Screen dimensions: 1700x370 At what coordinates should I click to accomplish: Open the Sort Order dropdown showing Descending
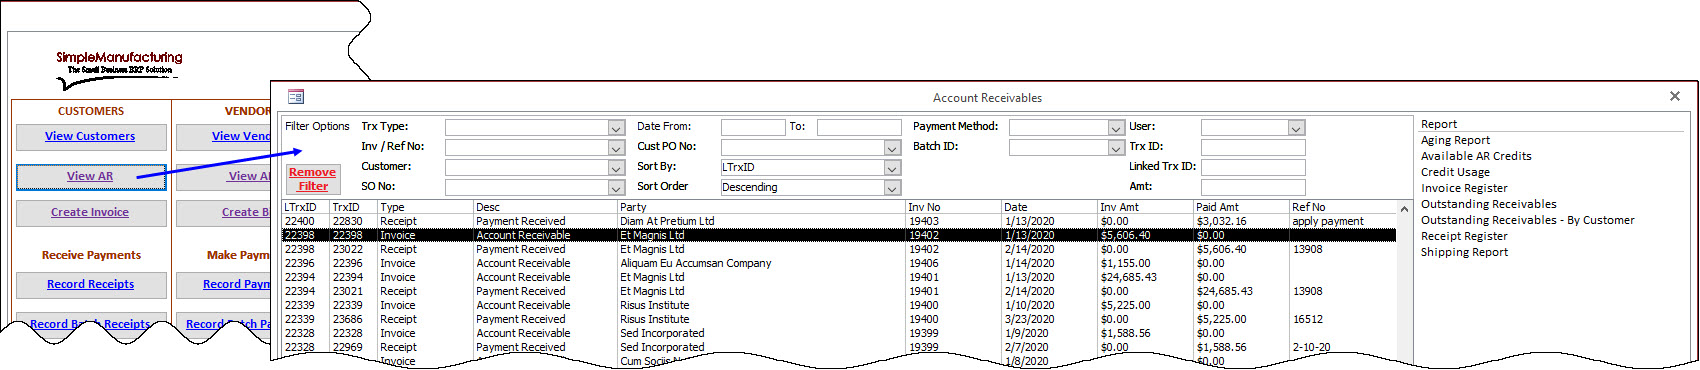pos(892,188)
